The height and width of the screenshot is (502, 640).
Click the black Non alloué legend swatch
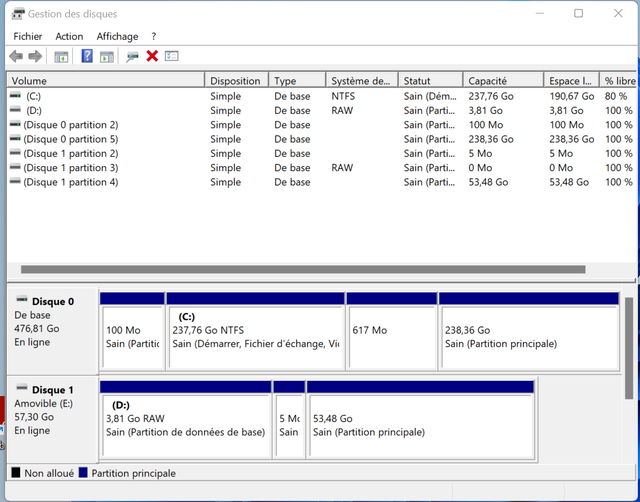coord(16,473)
